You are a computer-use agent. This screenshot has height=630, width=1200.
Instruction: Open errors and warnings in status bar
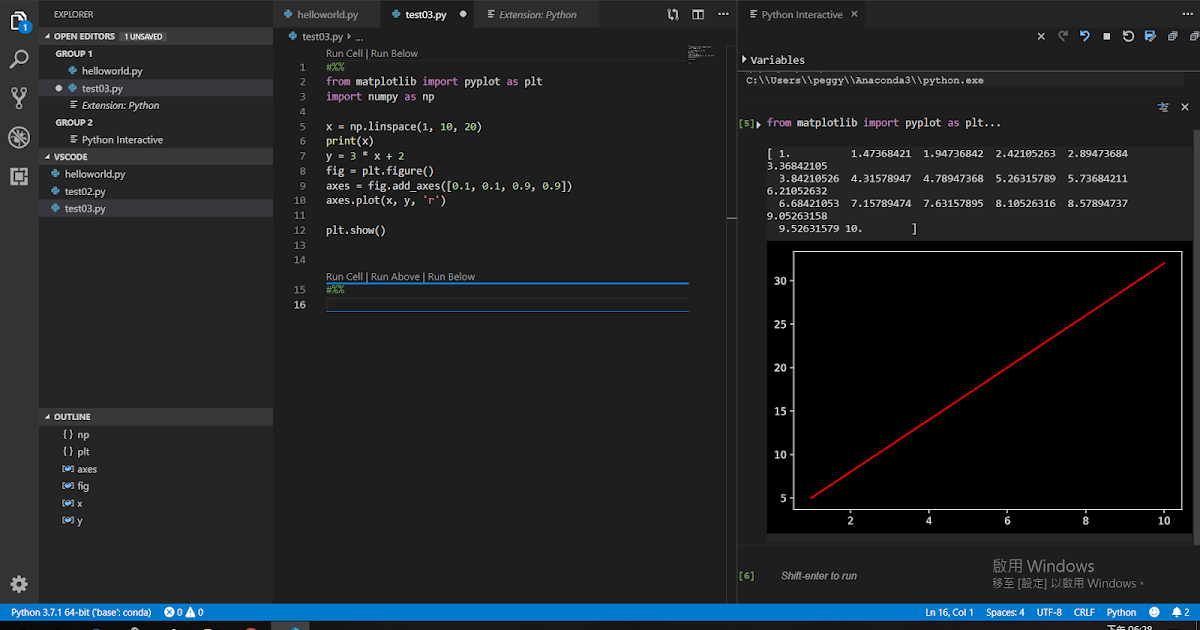coord(184,612)
